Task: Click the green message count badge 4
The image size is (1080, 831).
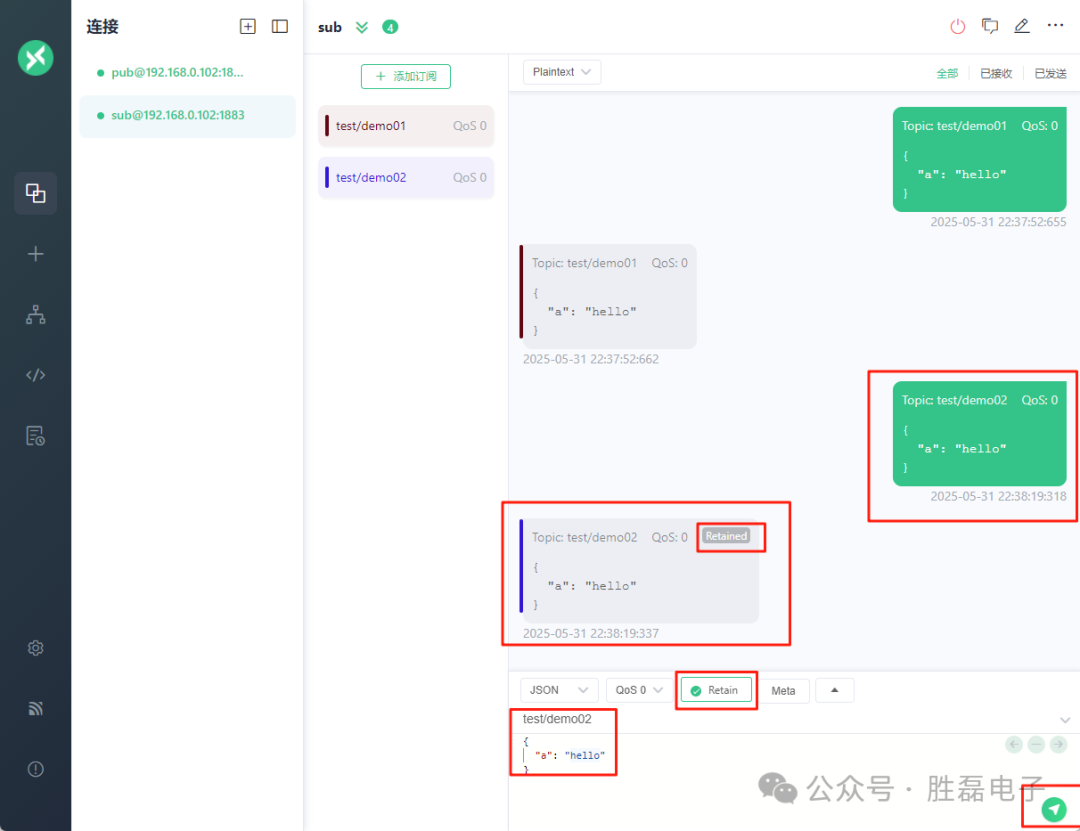Action: click(x=390, y=27)
